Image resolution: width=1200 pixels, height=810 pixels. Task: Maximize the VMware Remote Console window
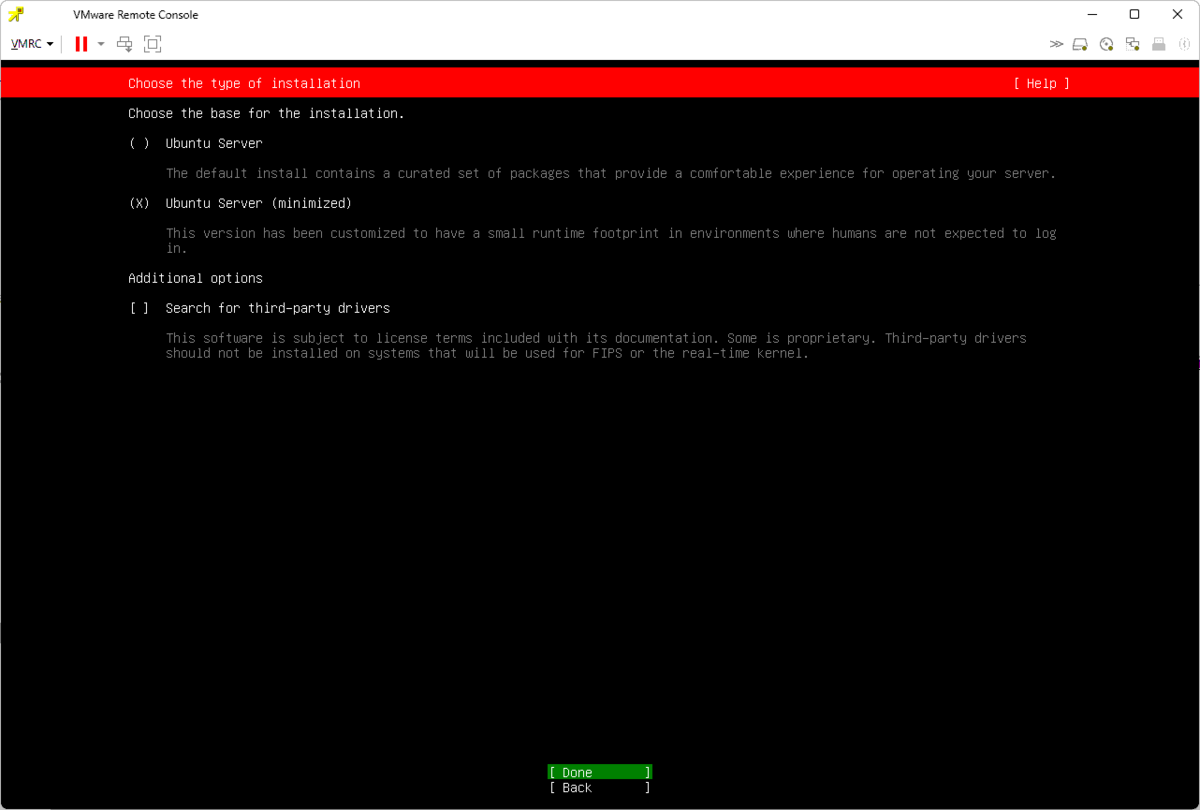[1134, 14]
